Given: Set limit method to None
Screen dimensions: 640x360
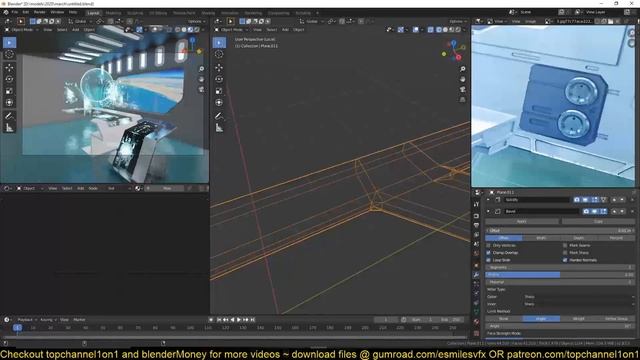Looking at the screenshot, I should [x=504, y=319].
